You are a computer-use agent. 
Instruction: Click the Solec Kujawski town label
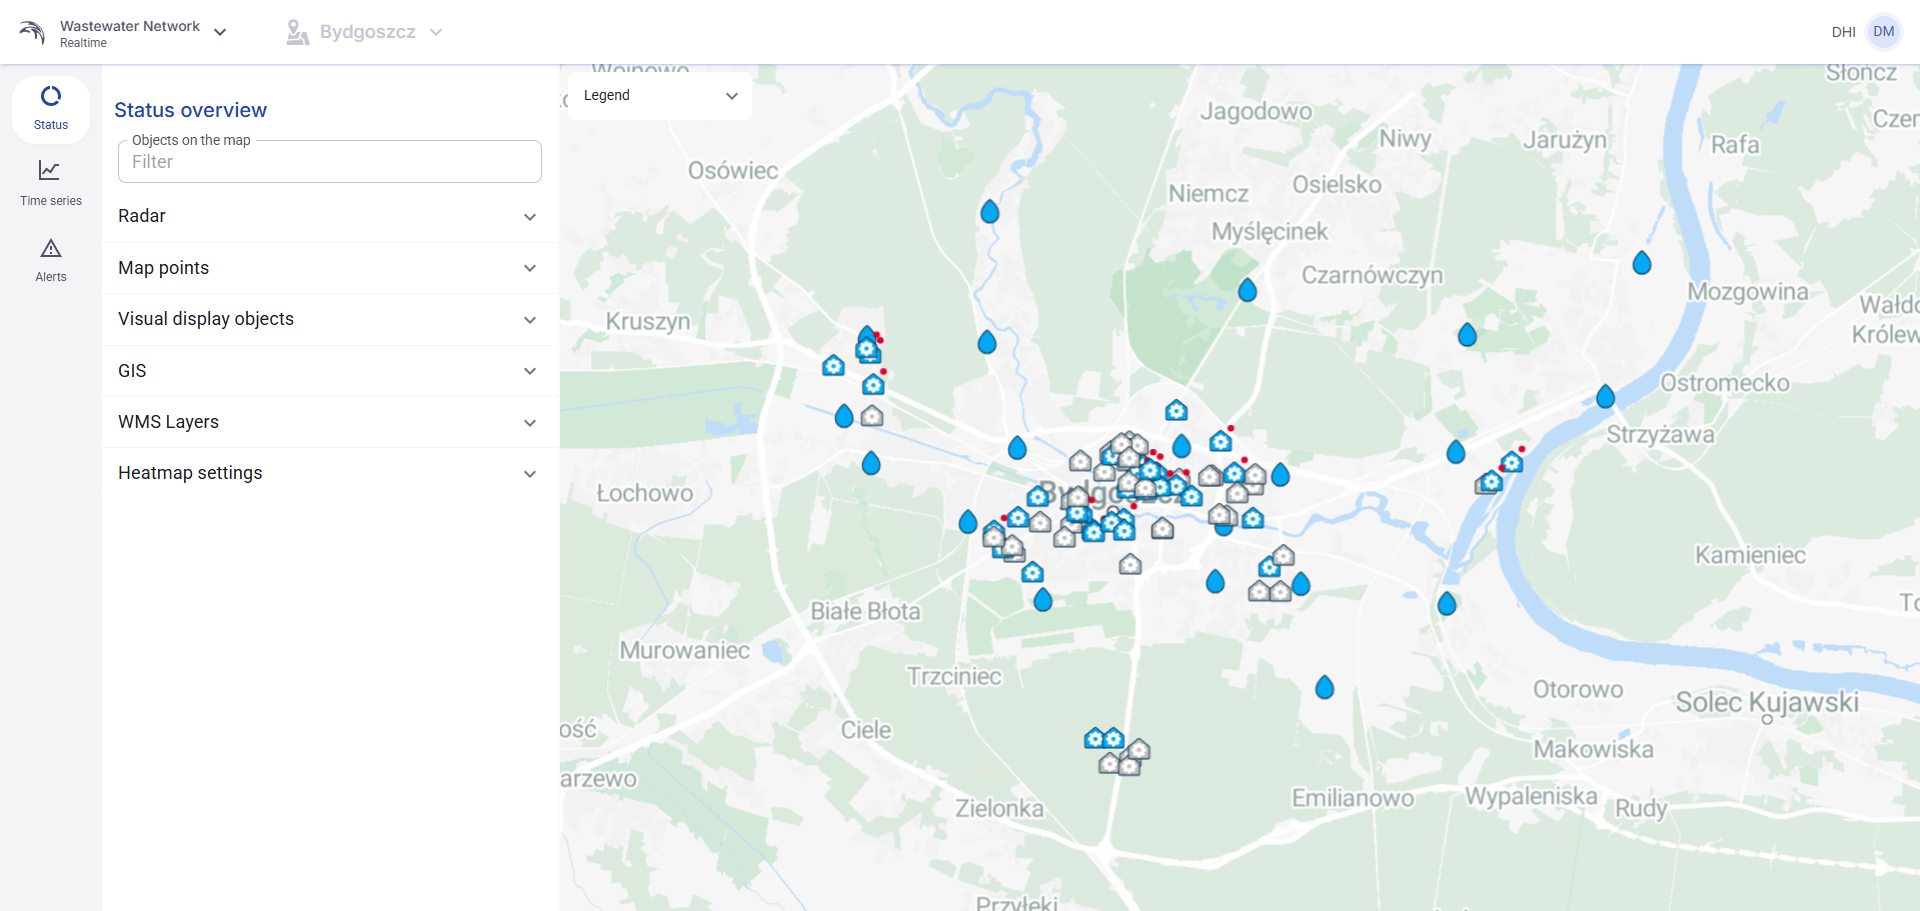(1767, 702)
